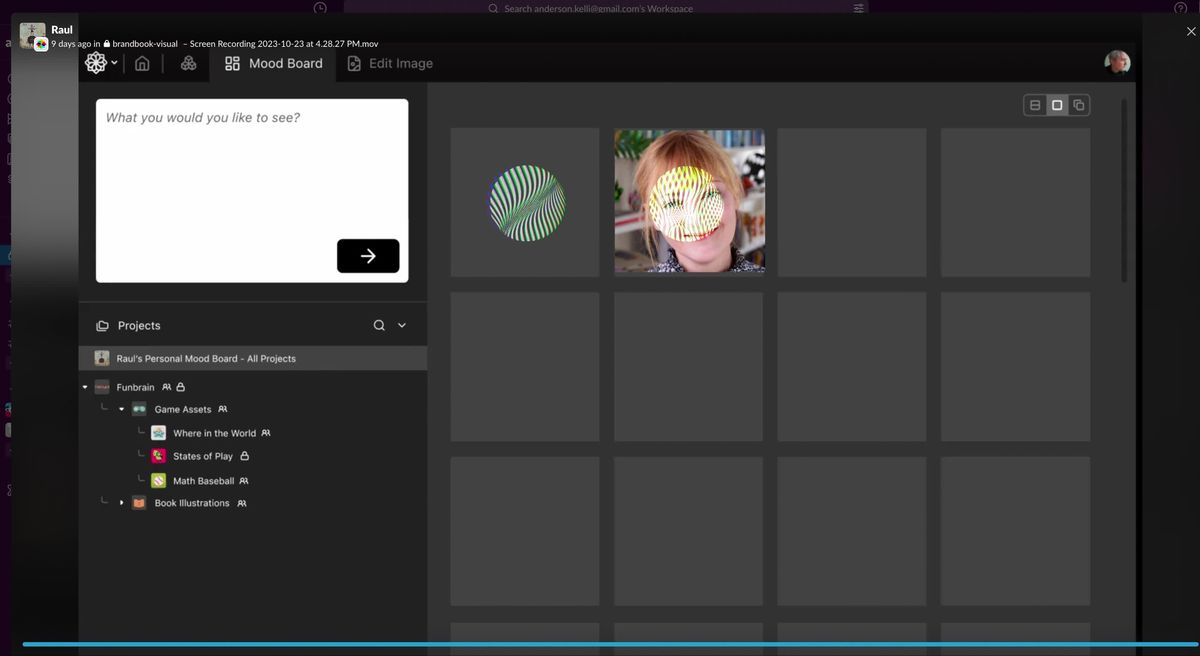Viewport: 1200px width, 656px height.
Task: Open Where in the World project
Action: tap(214, 433)
